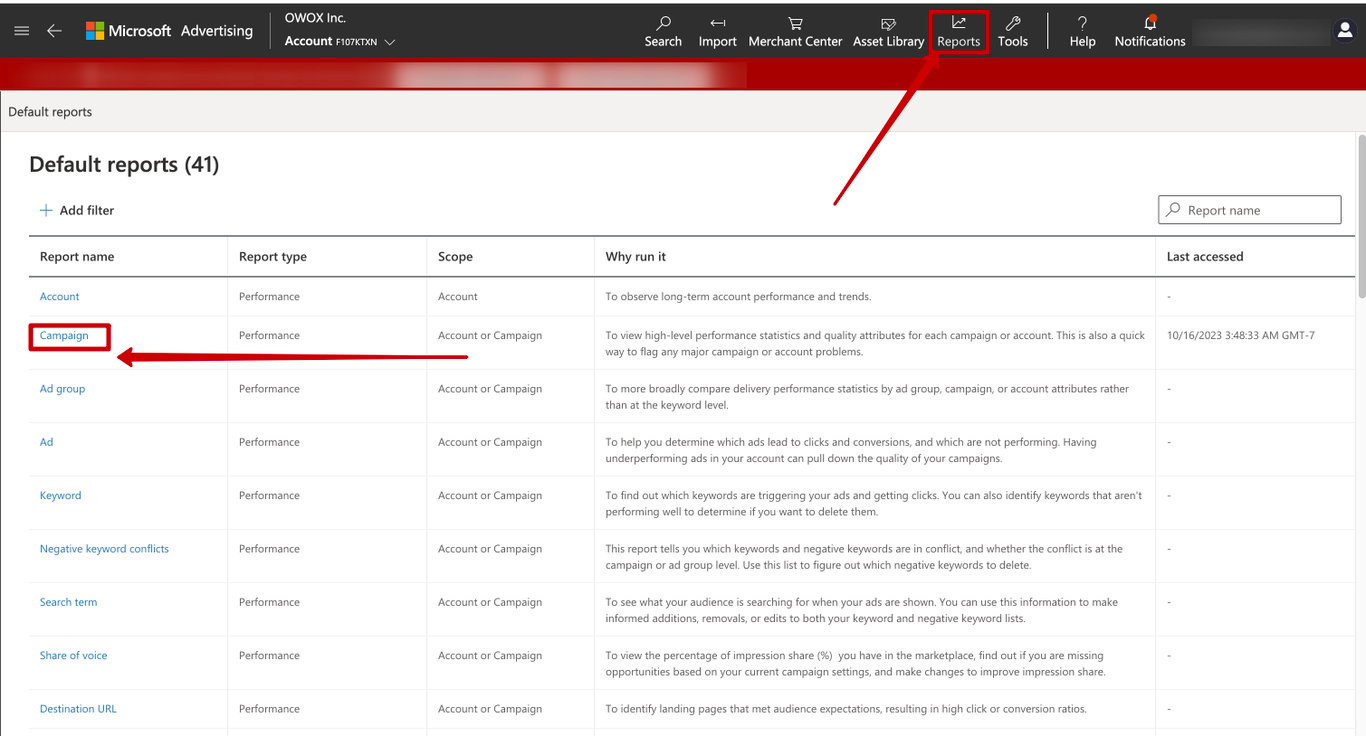The height and width of the screenshot is (736, 1366).
Task: Click the Microsoft Advertising logo
Action: point(169,31)
